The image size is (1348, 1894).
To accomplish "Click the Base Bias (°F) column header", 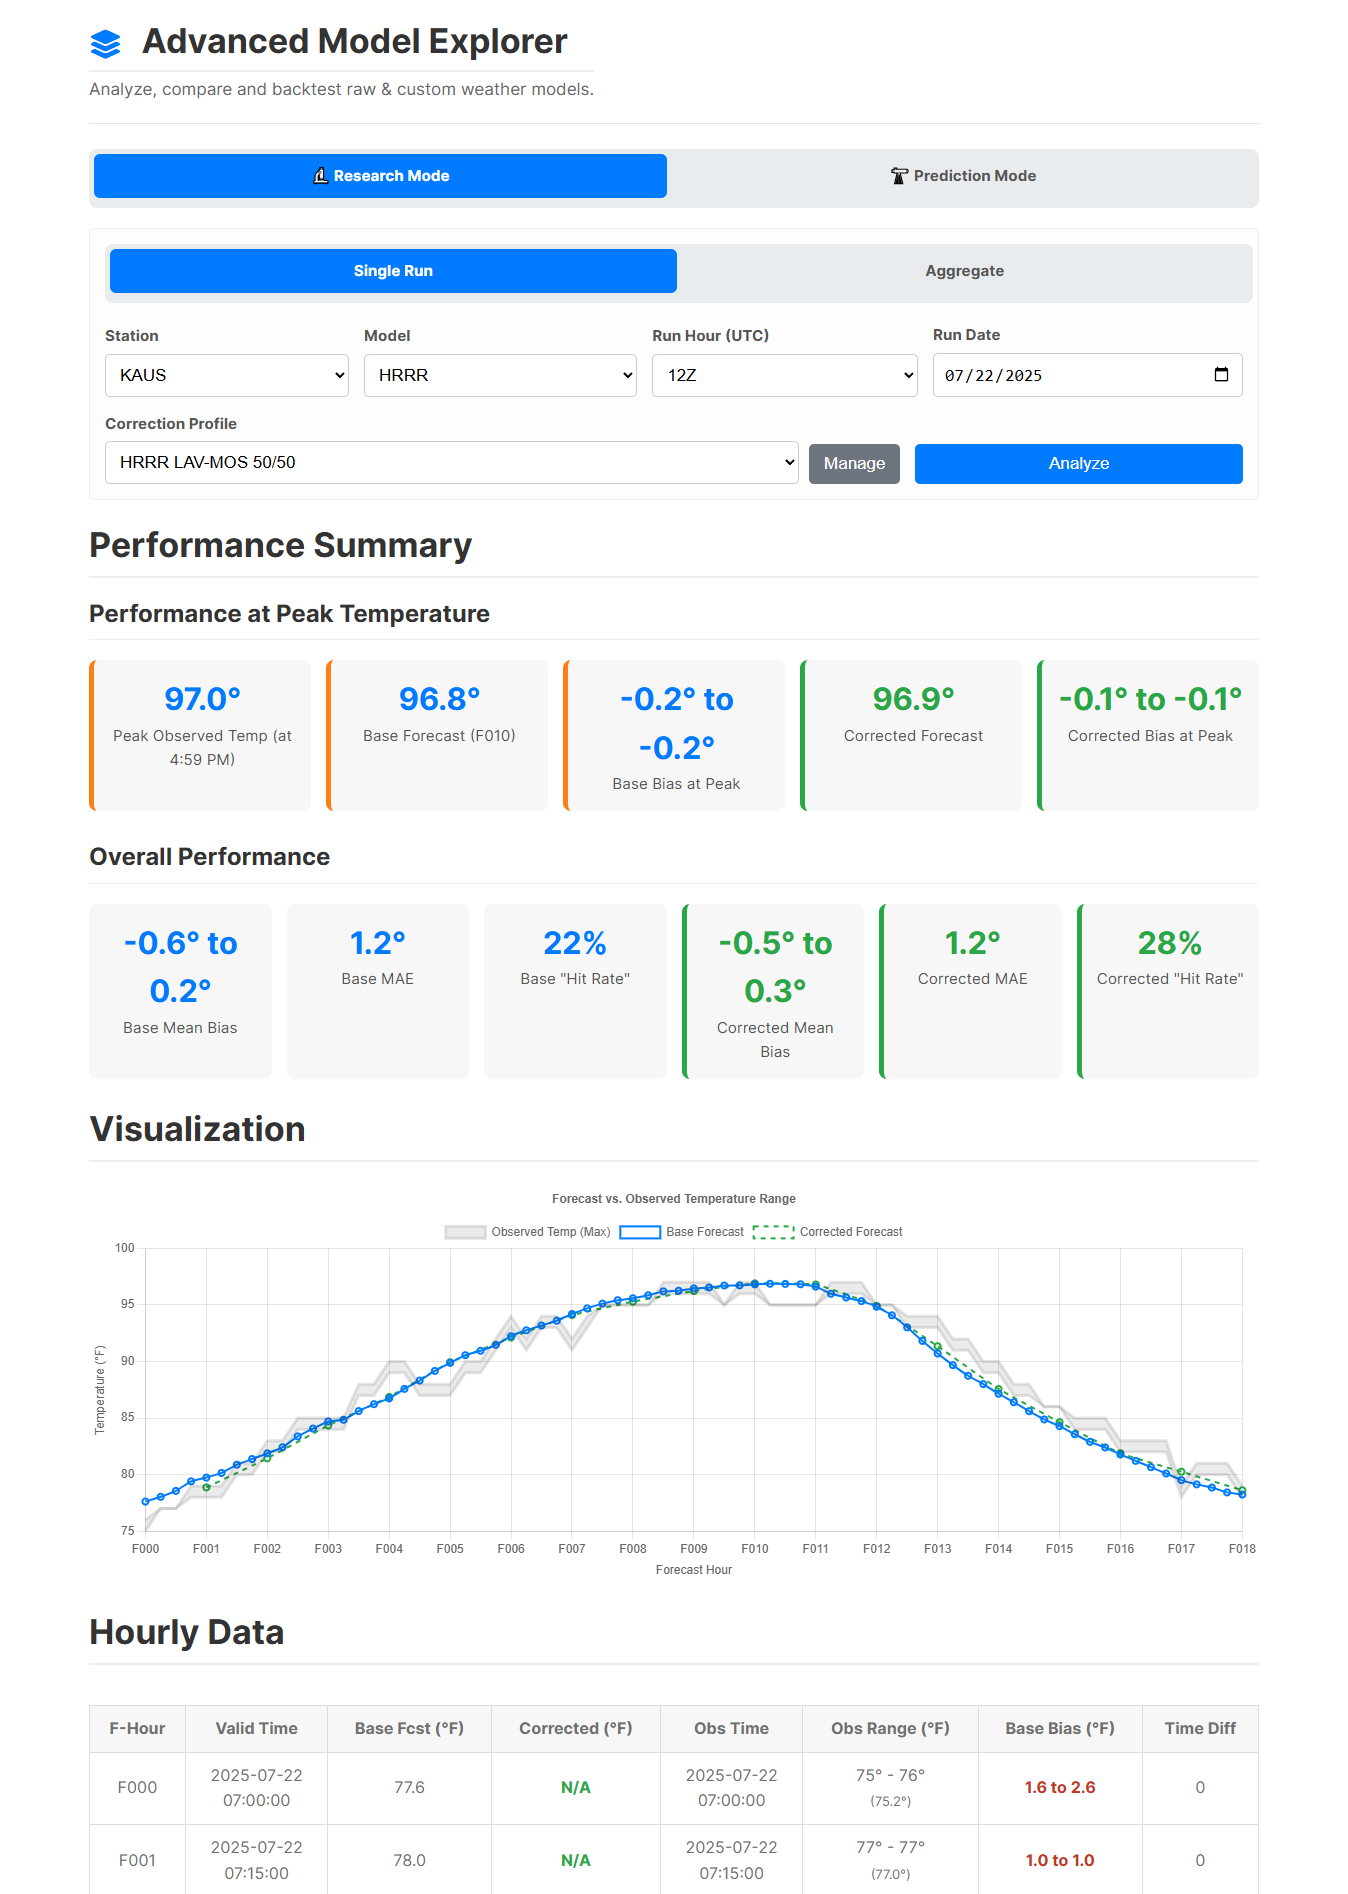I will 1059,1728.
